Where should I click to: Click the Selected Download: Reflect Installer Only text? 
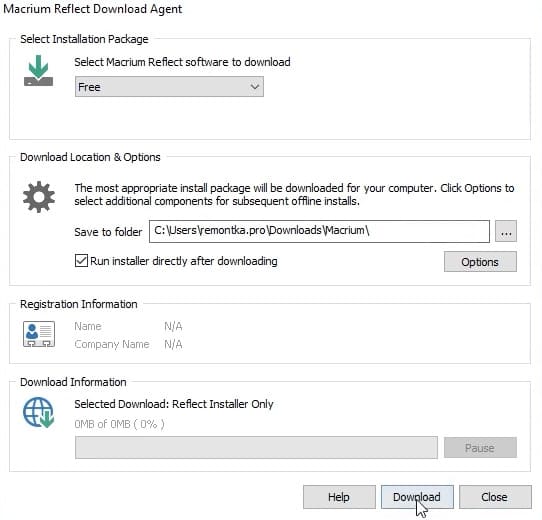tap(174, 404)
